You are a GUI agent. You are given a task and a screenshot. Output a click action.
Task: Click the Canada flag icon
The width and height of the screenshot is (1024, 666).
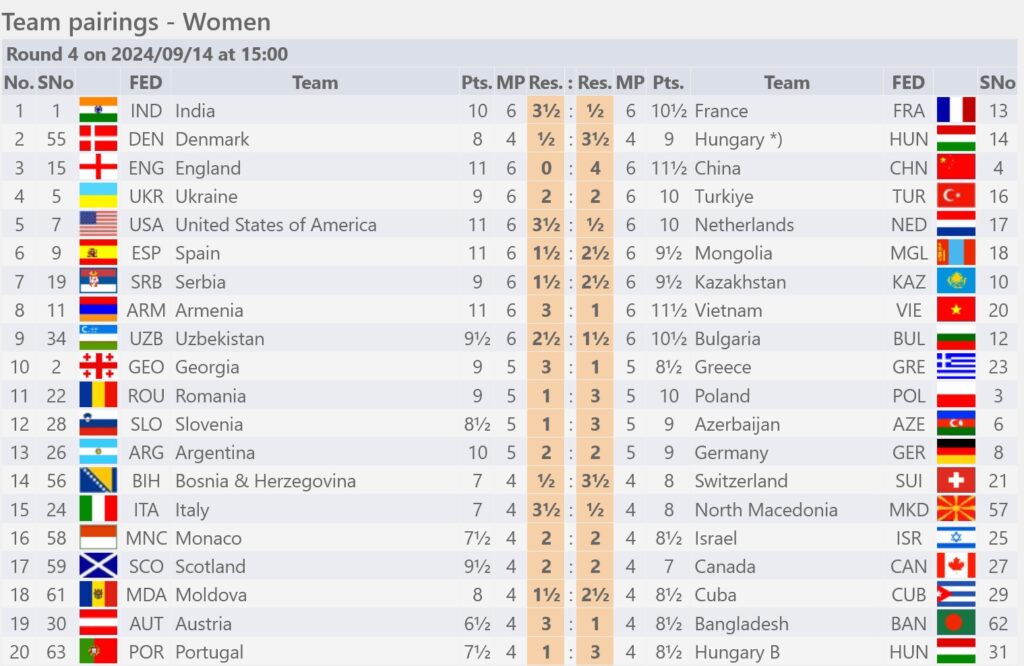pyautogui.click(x=955, y=566)
